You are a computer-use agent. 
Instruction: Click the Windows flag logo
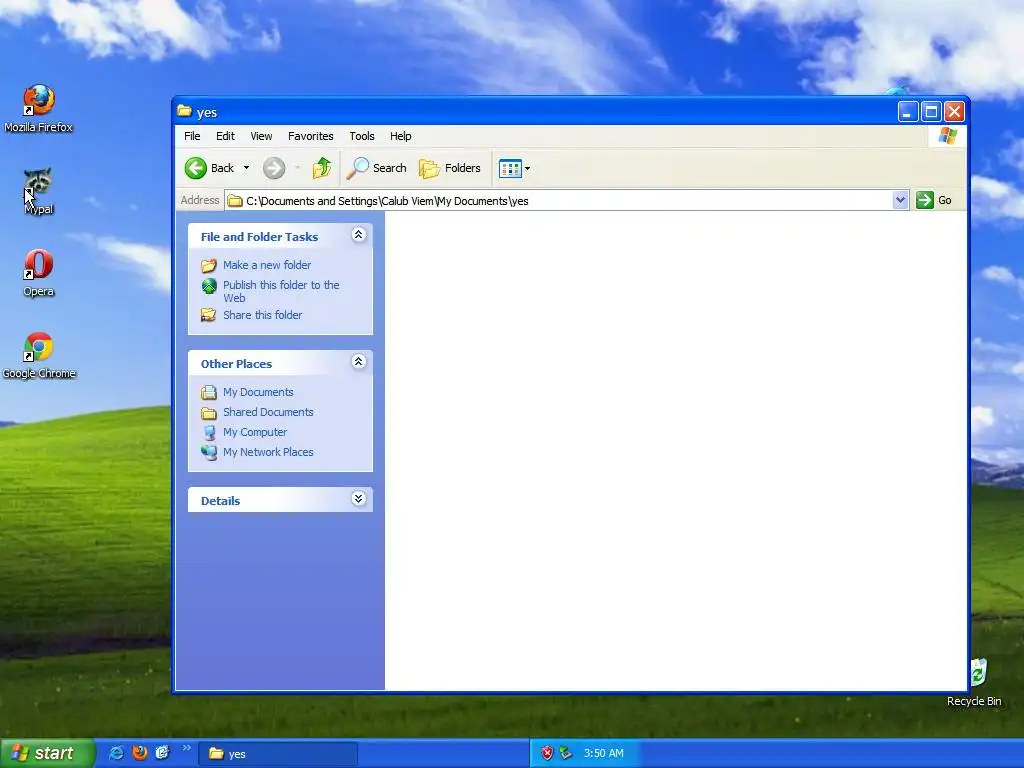click(948, 136)
